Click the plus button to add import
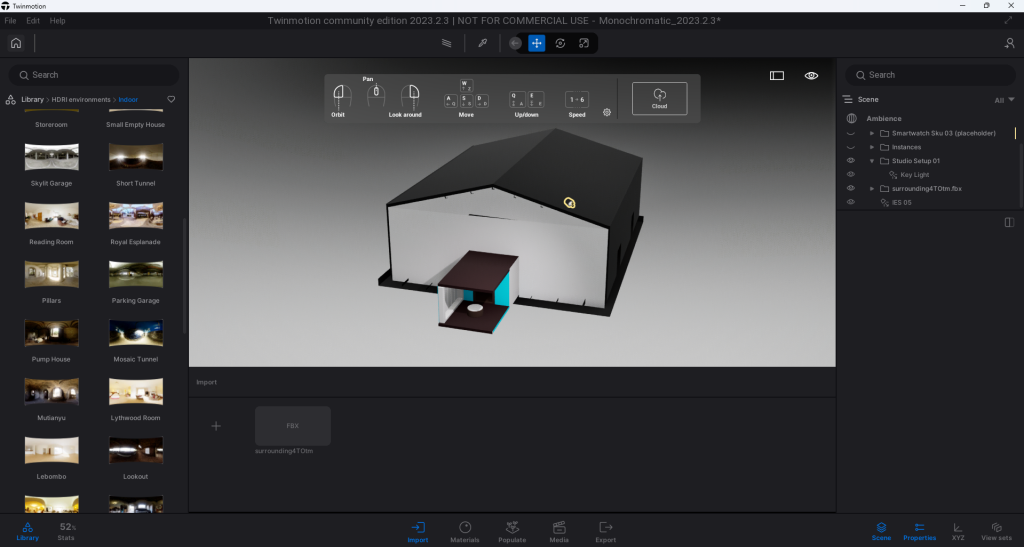 point(215,426)
